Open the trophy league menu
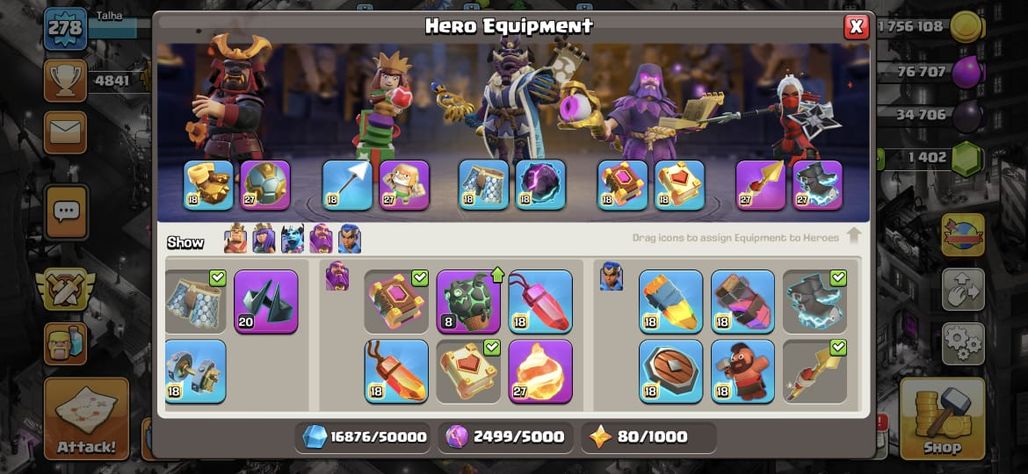1028x474 pixels. (x=66, y=81)
